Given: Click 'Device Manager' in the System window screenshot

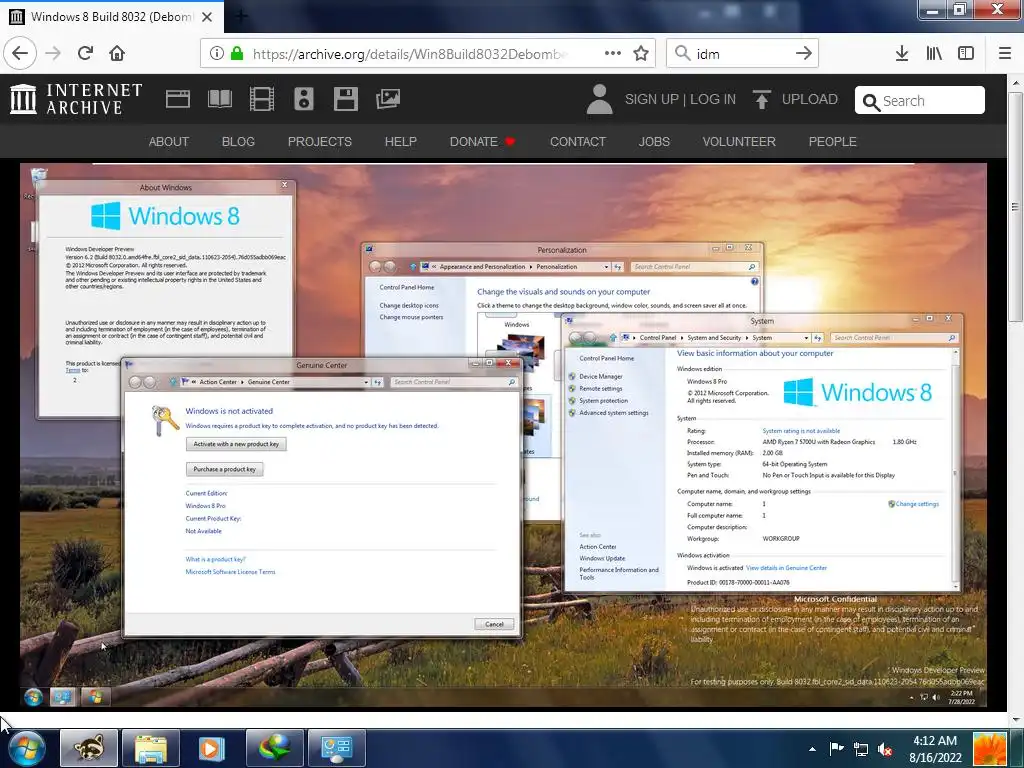Looking at the screenshot, I should 601,376.
